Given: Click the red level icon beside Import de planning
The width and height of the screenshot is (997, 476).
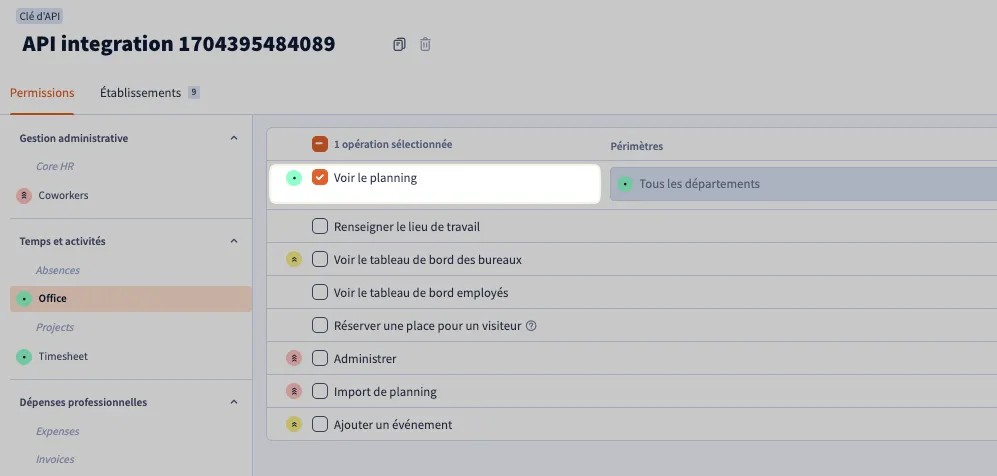Looking at the screenshot, I should click(x=294, y=391).
